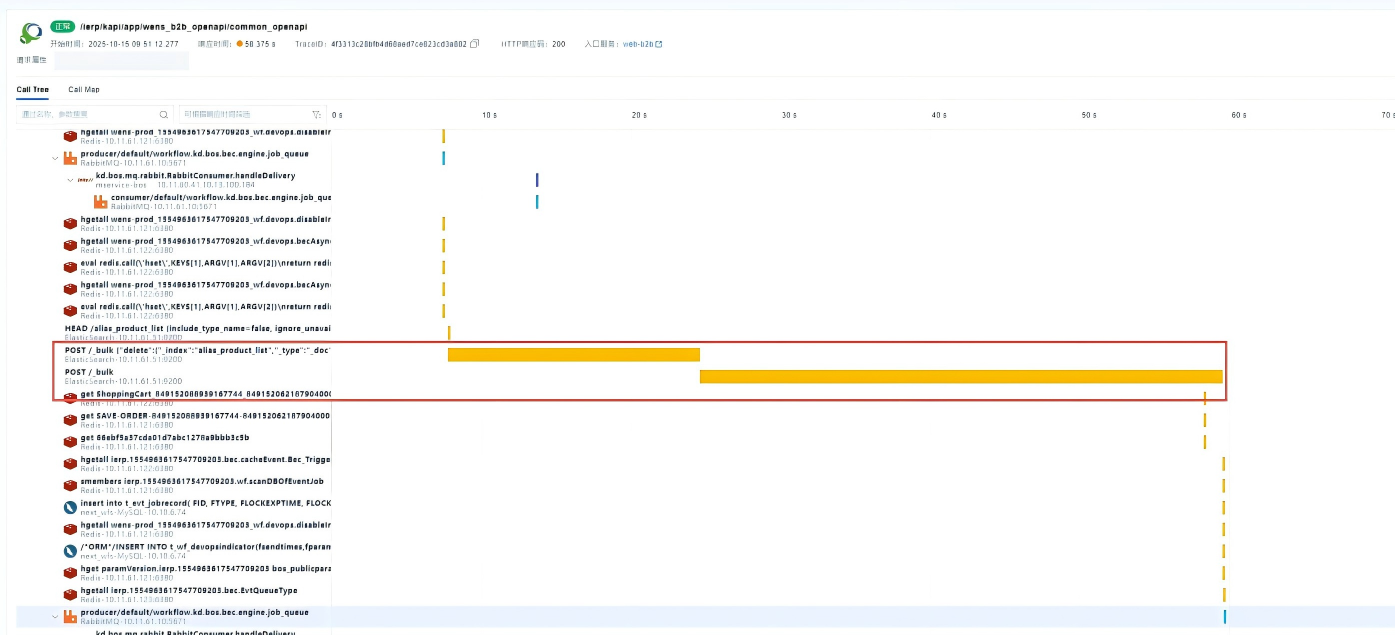
Task: Collapse the first producer/default job_queue node
Action: tap(55, 158)
